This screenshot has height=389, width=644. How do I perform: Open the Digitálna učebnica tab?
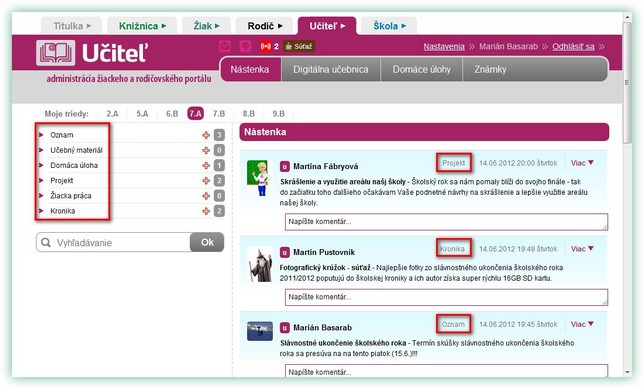click(x=331, y=69)
